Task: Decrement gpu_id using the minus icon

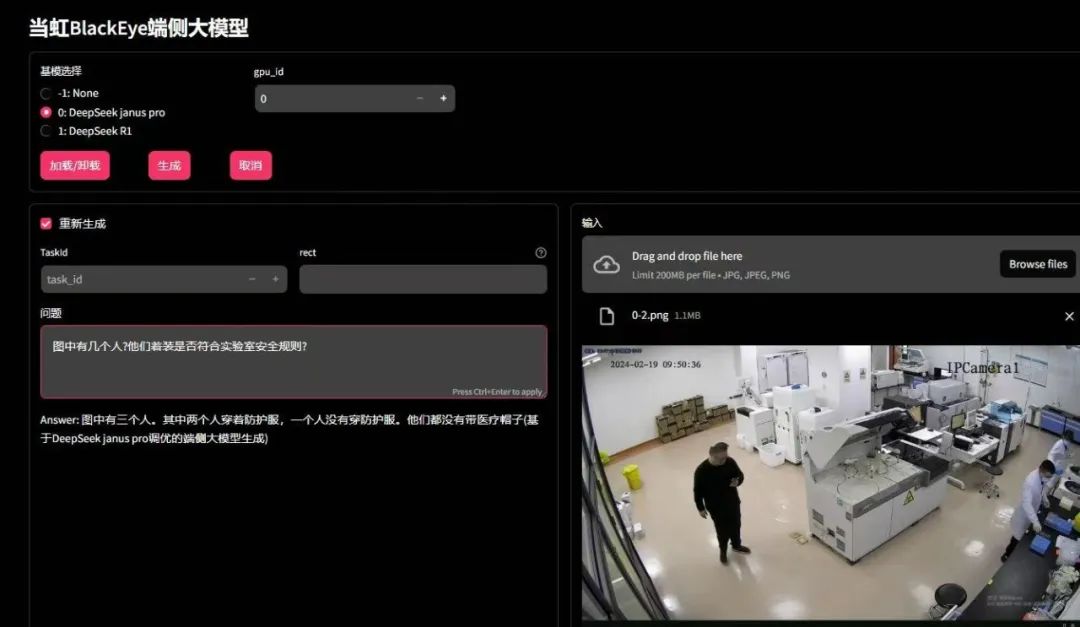Action: (x=419, y=98)
